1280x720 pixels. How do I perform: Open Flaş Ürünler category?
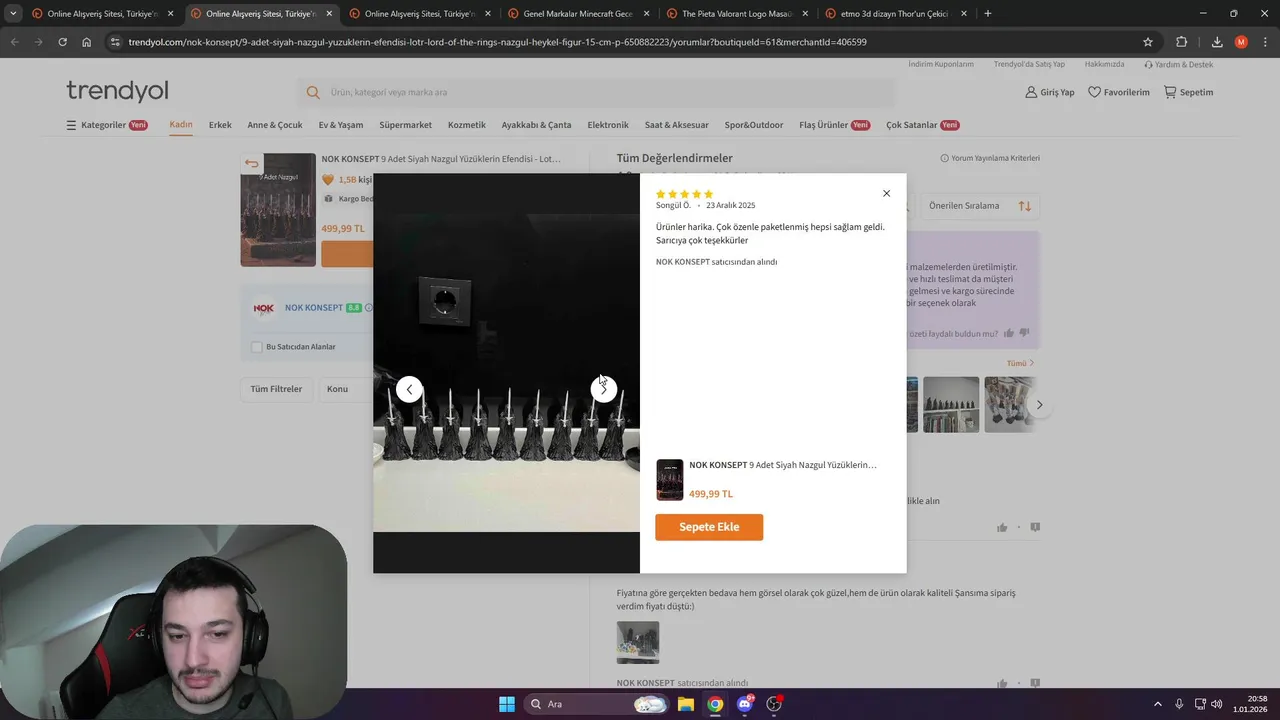(835, 125)
